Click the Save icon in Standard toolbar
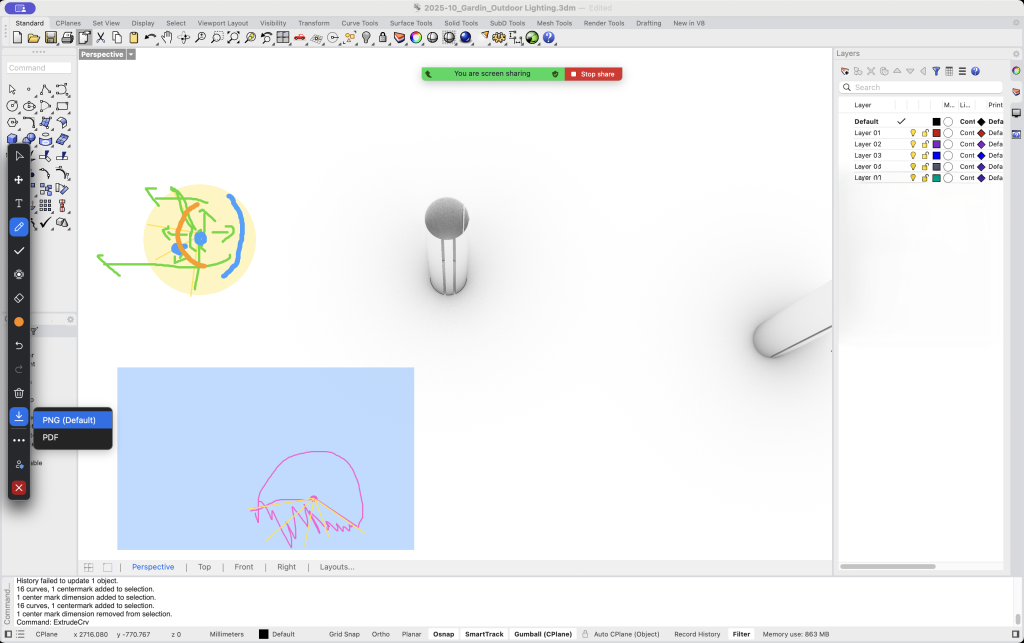Viewport: 1024px width, 643px height. [x=50, y=38]
